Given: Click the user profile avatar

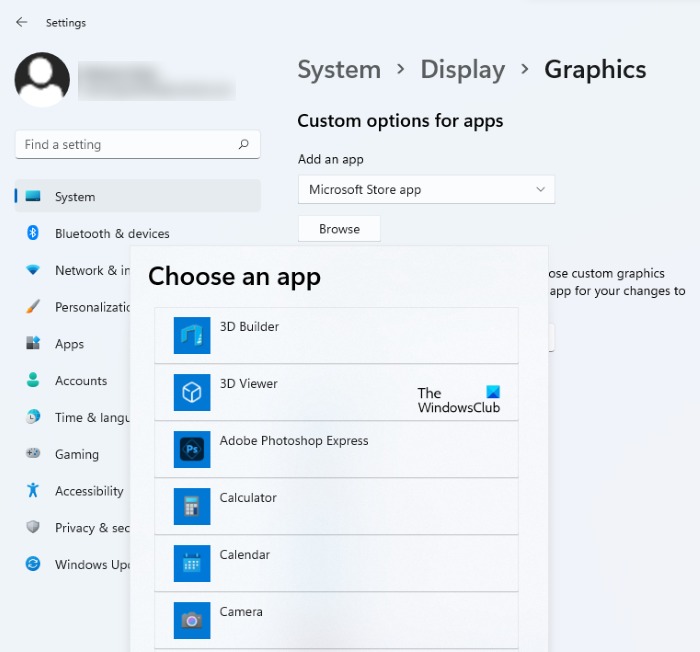Looking at the screenshot, I should tap(42, 80).
